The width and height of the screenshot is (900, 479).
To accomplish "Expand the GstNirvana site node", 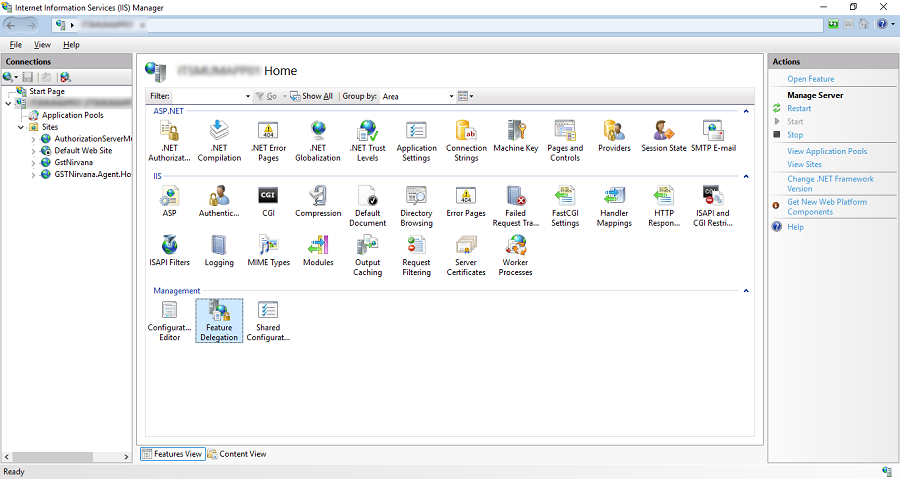I will coord(33,163).
